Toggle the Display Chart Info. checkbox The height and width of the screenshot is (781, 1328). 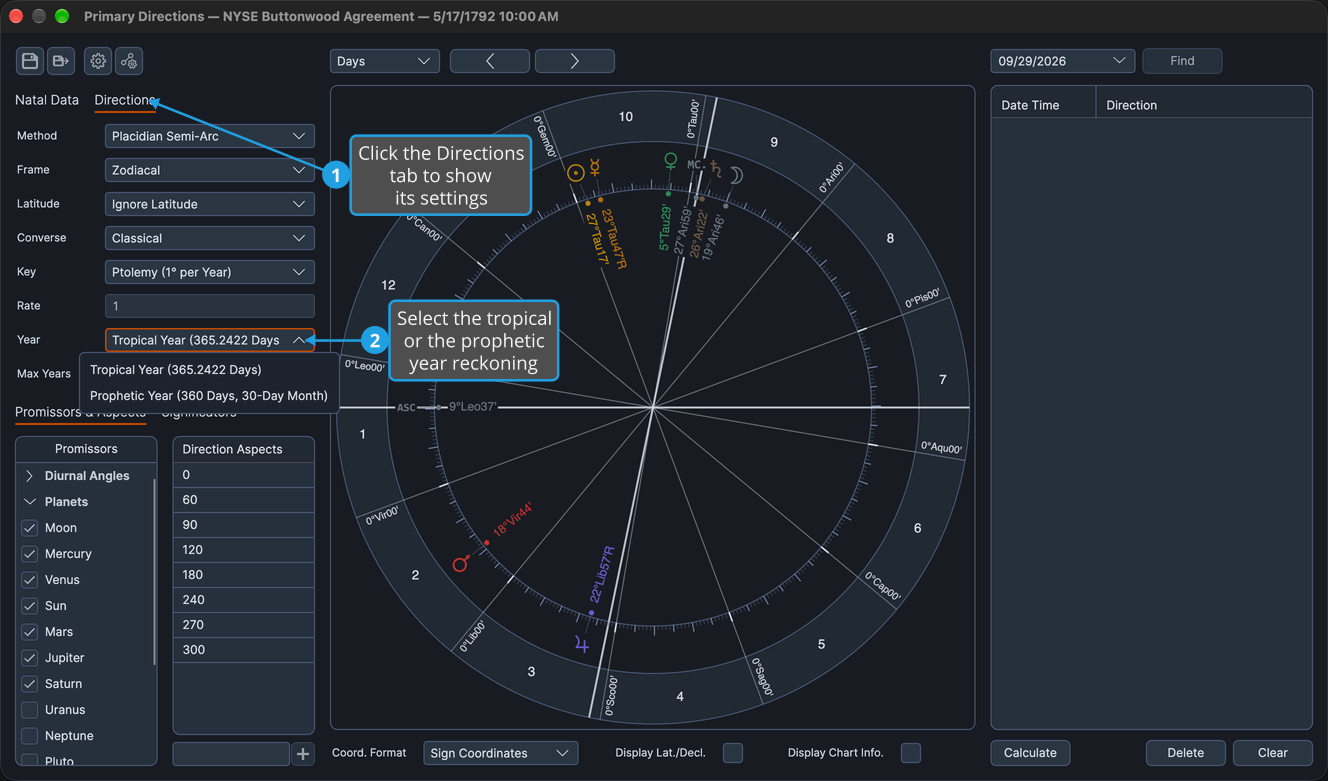tap(911, 753)
